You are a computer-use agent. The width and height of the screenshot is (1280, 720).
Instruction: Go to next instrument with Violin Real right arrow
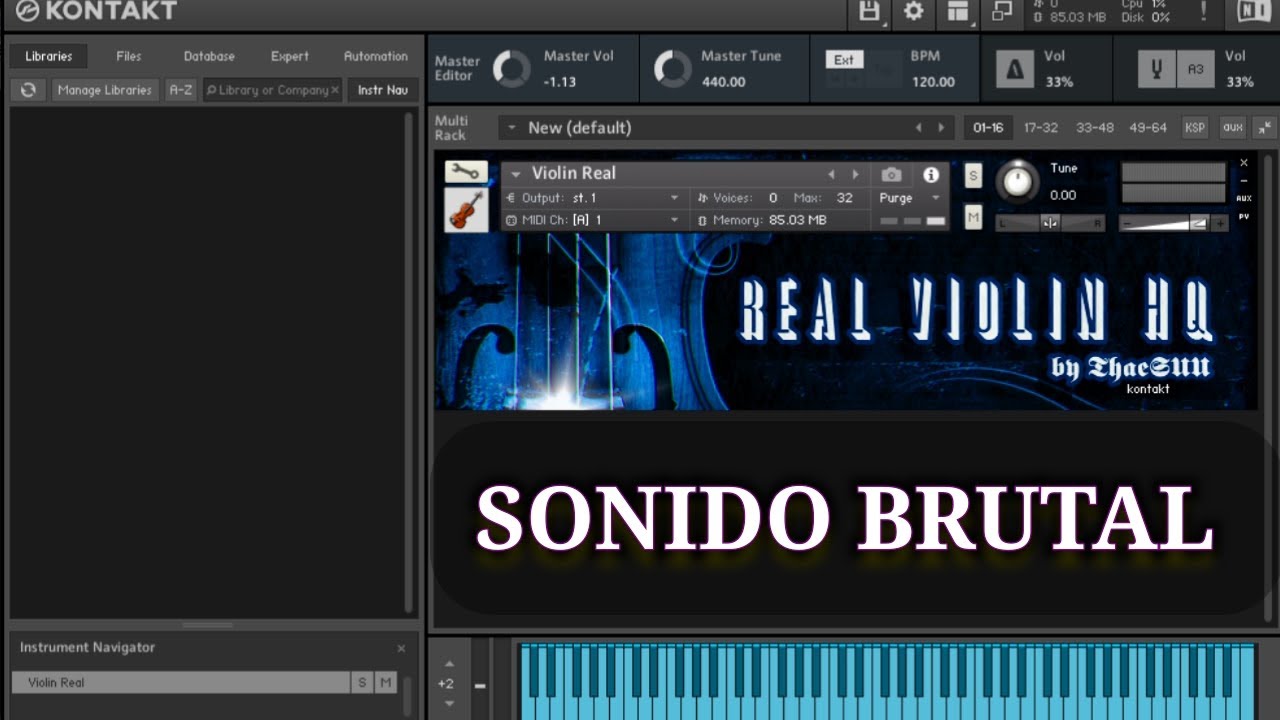[855, 174]
